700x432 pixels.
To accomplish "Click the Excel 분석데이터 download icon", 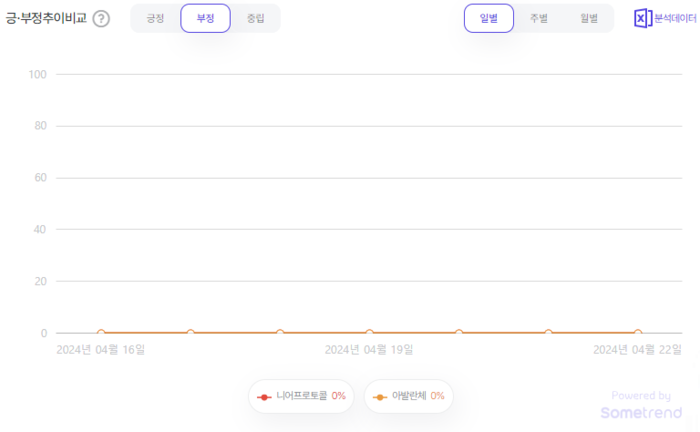I will [643, 18].
